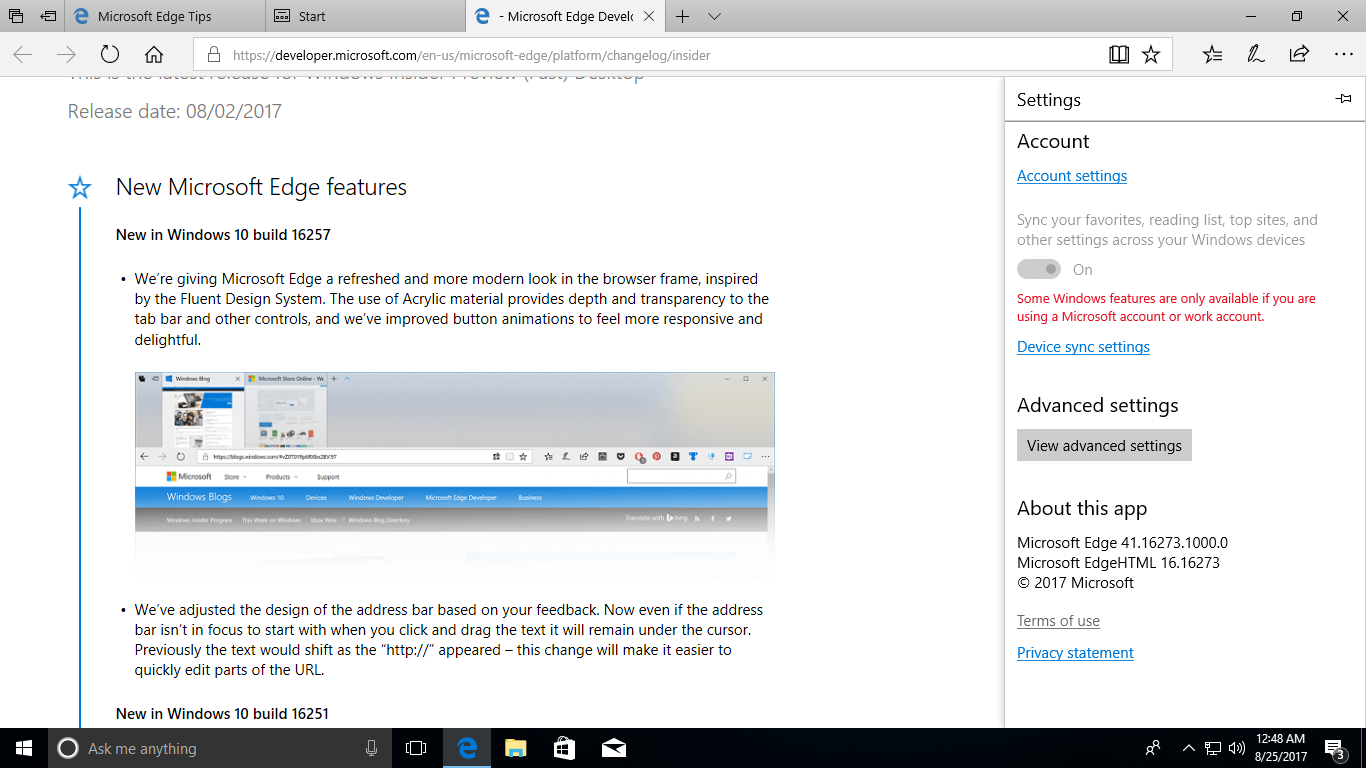
Task: Click Microsoft Edge 41.16273.1000.0 version text
Action: click(1122, 543)
